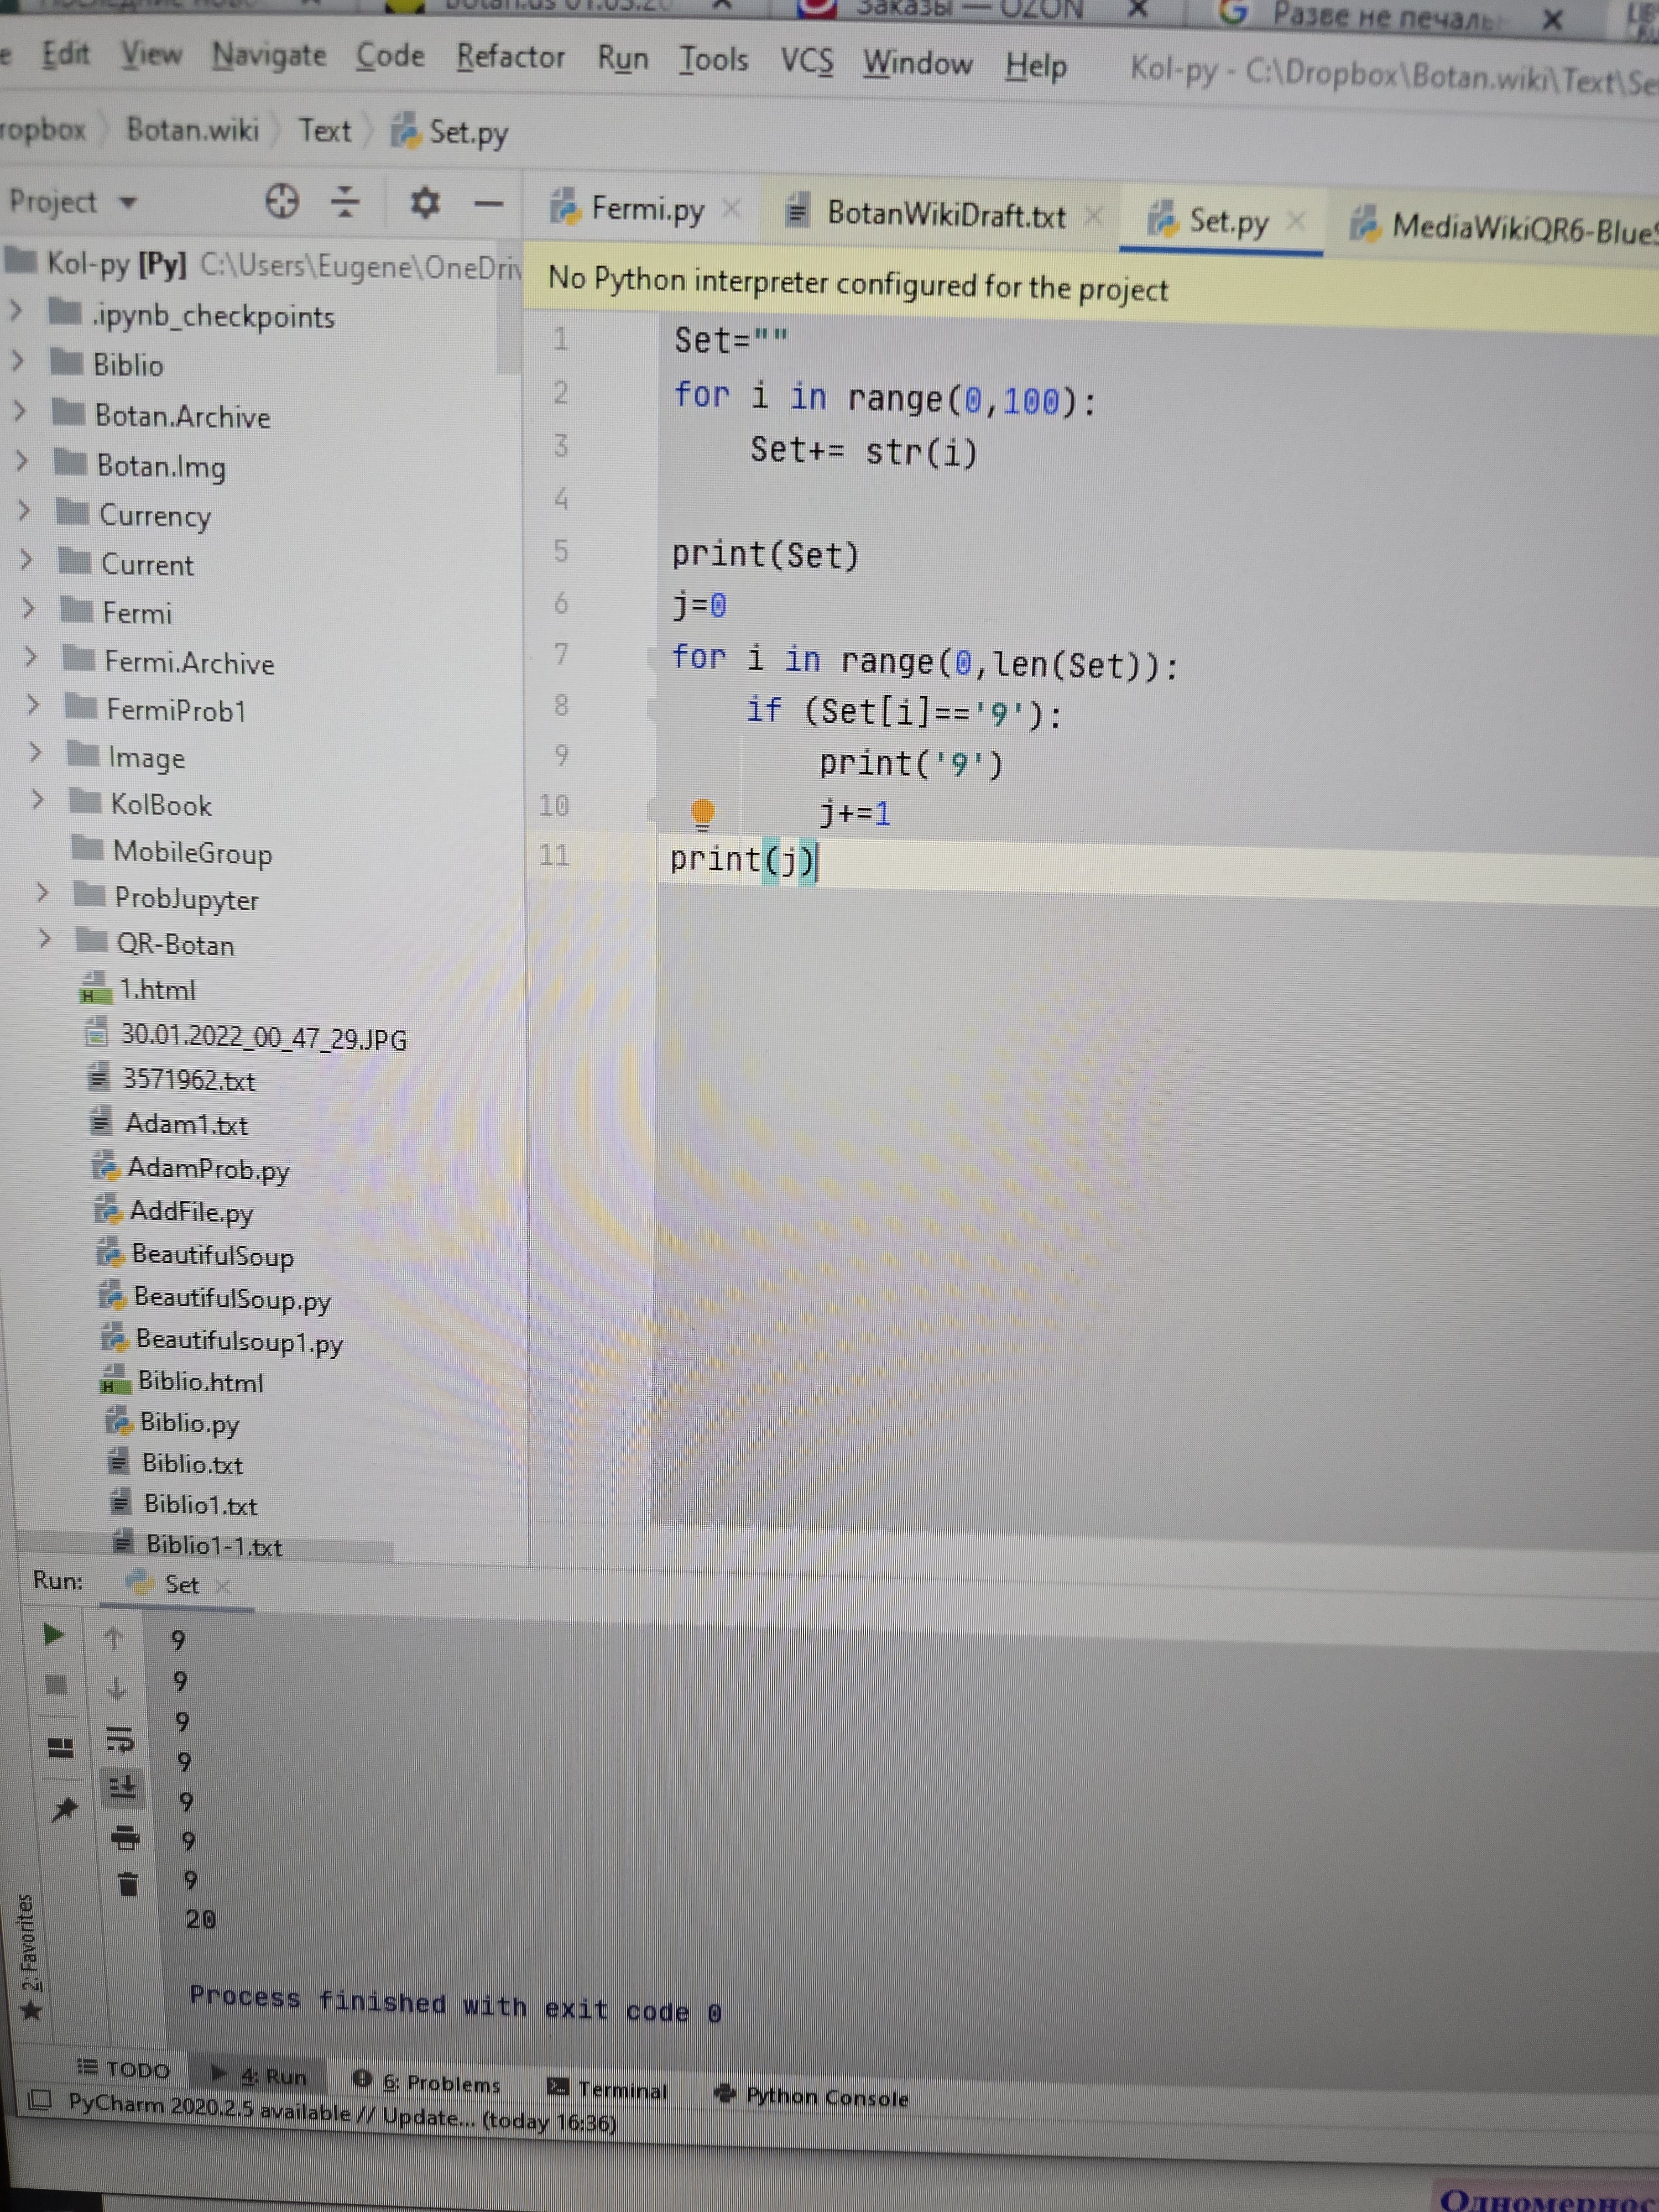Place cursor on the print(Set) line
The width and height of the screenshot is (1659, 2212).
pos(765,555)
